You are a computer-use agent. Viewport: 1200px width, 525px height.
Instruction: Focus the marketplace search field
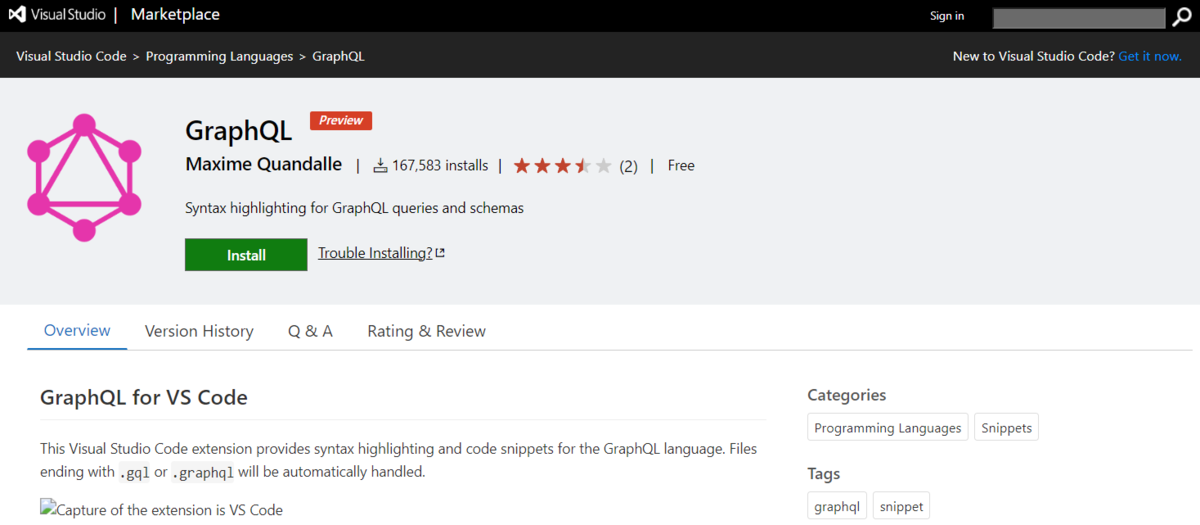[x=1079, y=18]
